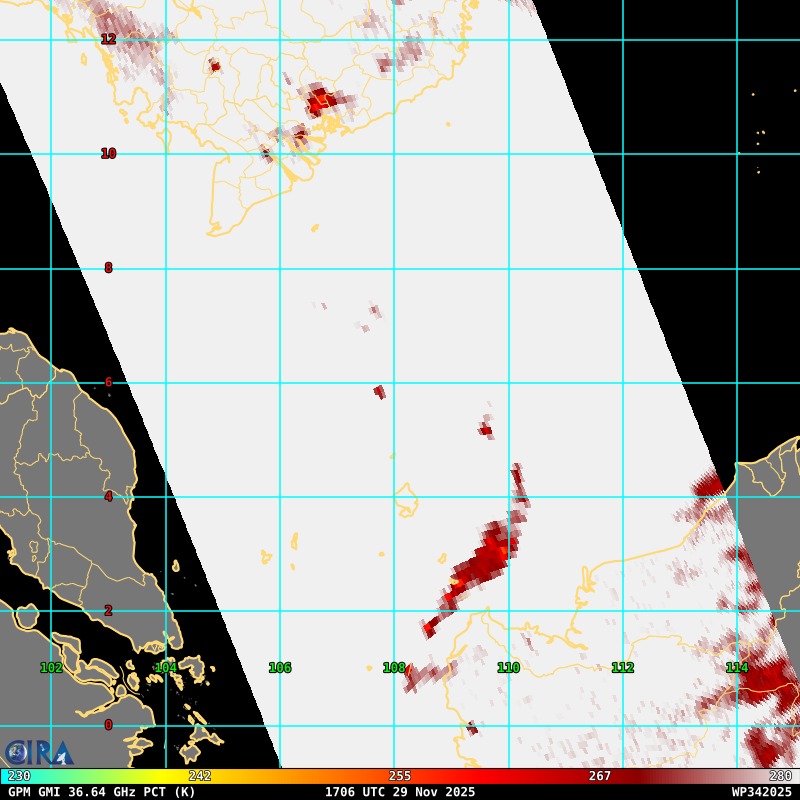Click the 267 value on color scale
The width and height of the screenshot is (800, 800).
coord(600,776)
